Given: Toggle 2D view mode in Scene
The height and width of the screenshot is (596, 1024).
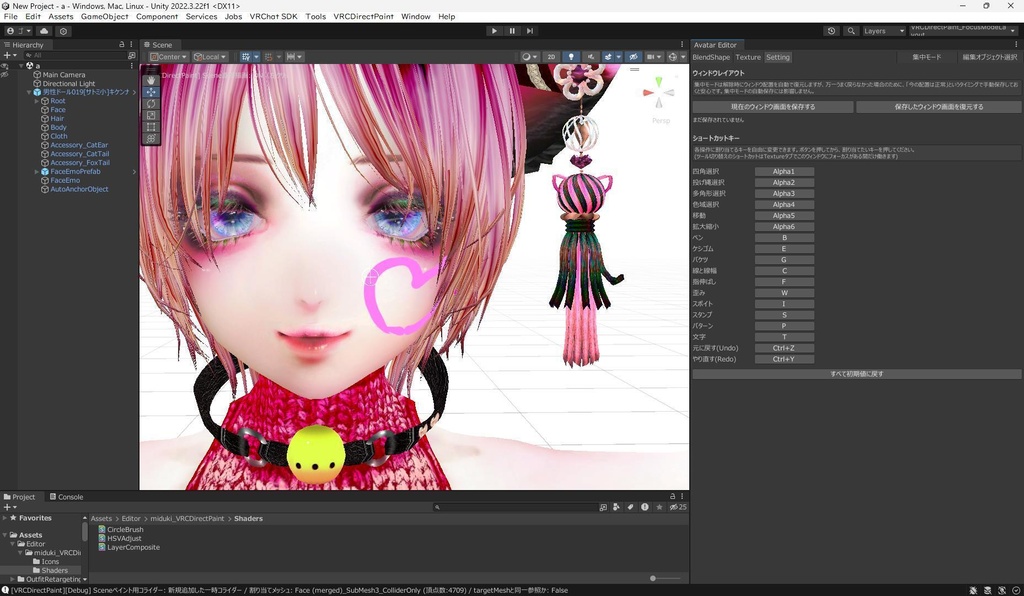Looking at the screenshot, I should [x=551, y=57].
